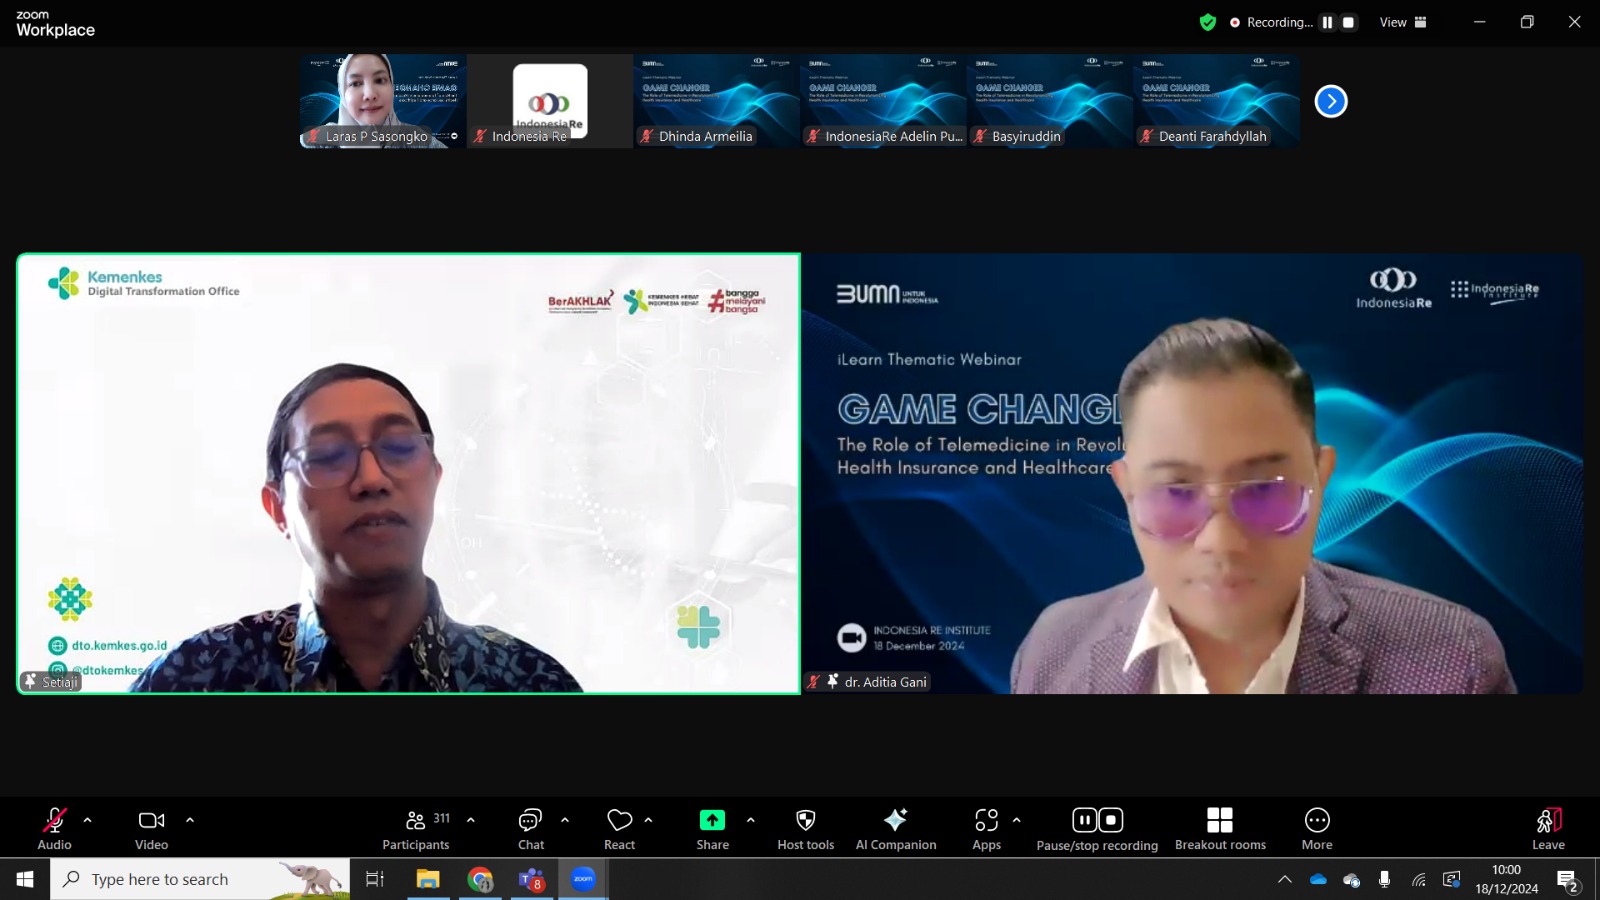Select IndonesiaRe Adelin thumbnail
Screen dimensions: 1600x900
coord(884,101)
